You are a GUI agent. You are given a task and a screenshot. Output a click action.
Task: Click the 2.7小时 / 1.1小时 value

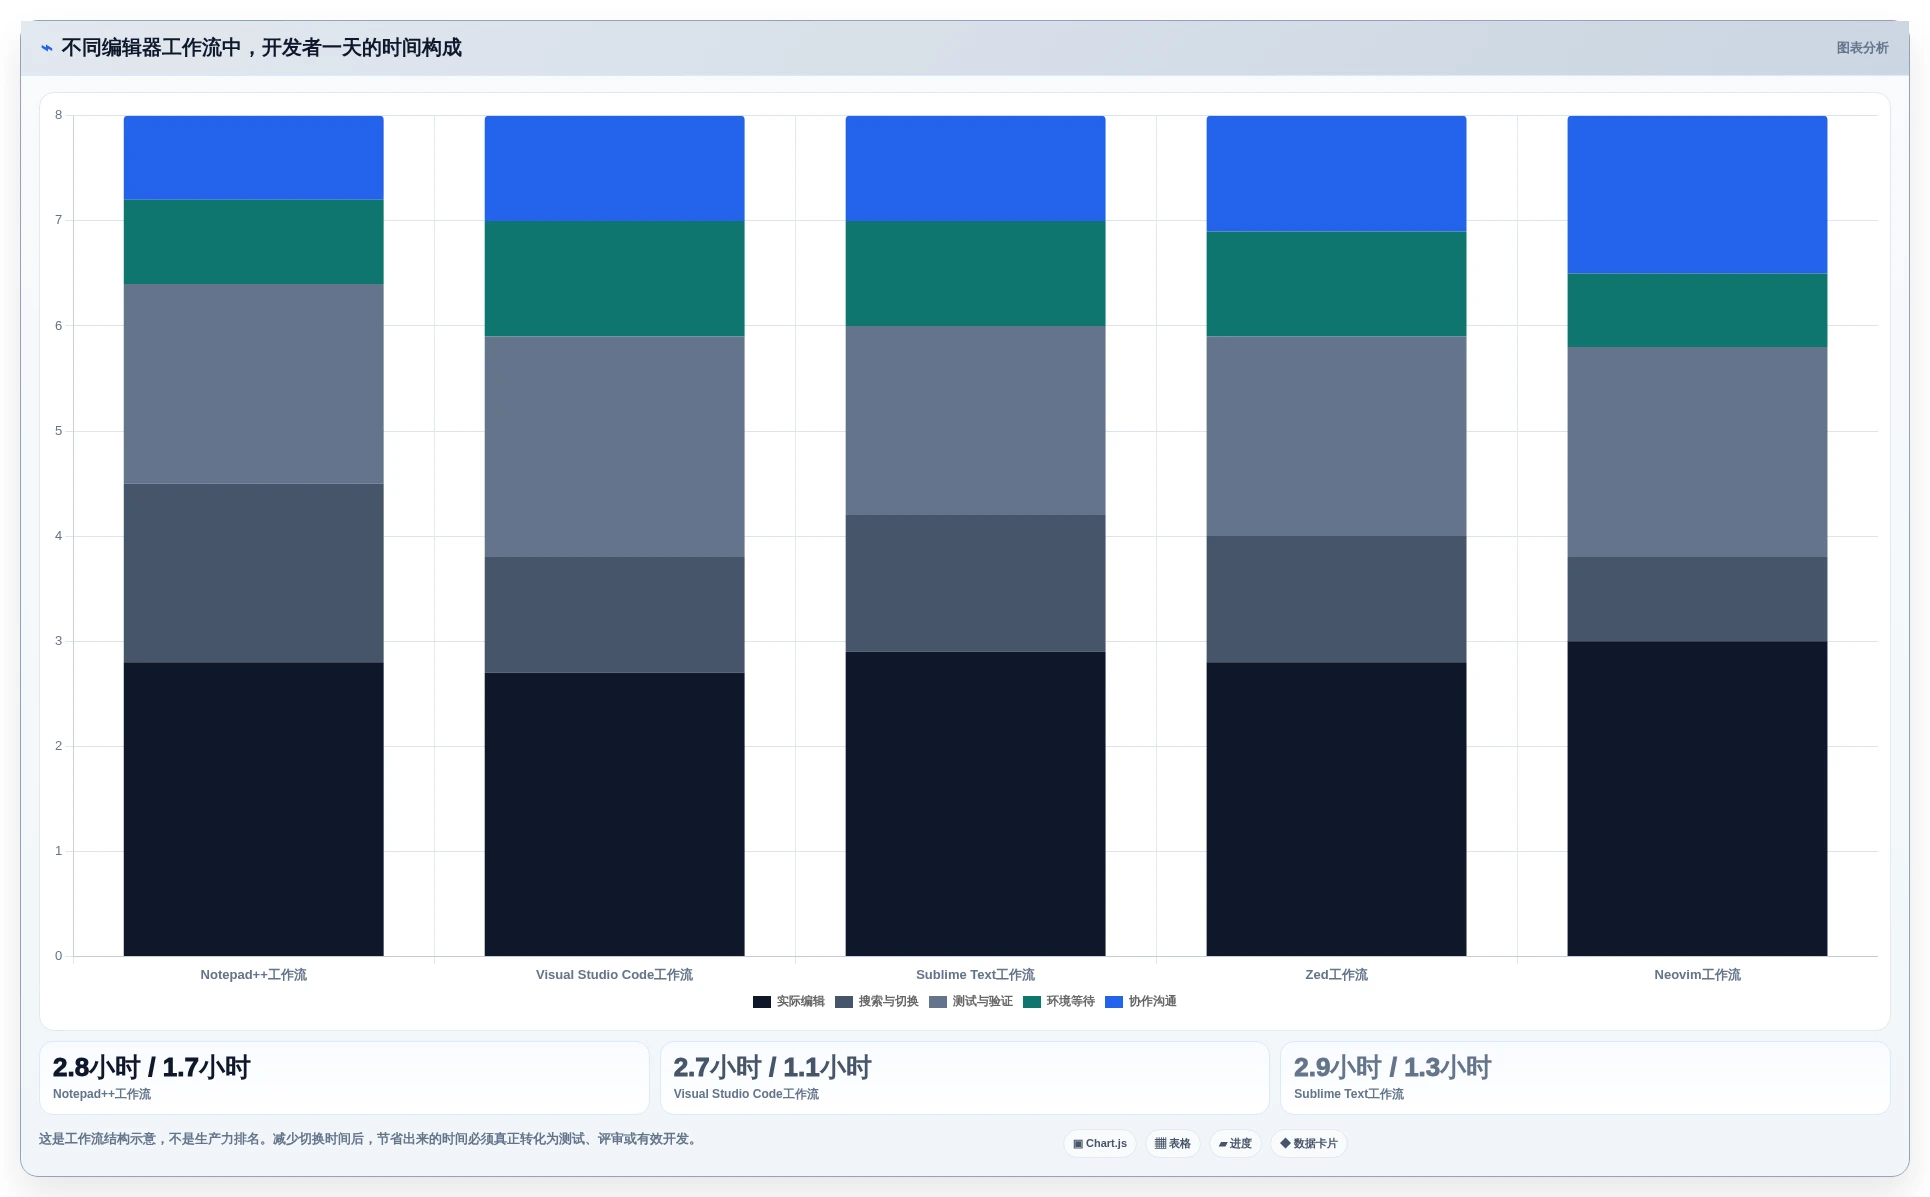[x=772, y=1068]
